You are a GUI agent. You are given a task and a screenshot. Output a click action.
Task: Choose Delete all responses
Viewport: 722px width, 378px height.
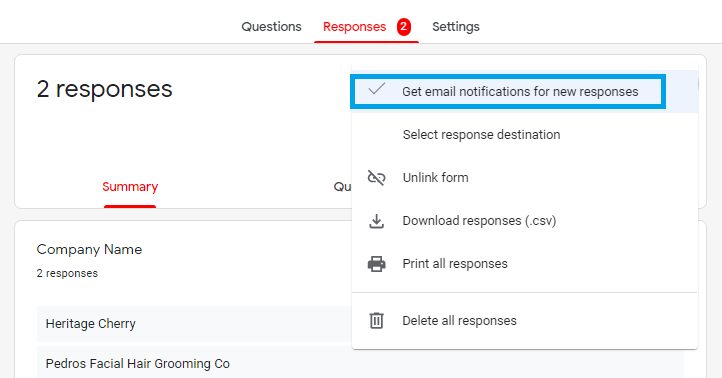point(524,320)
